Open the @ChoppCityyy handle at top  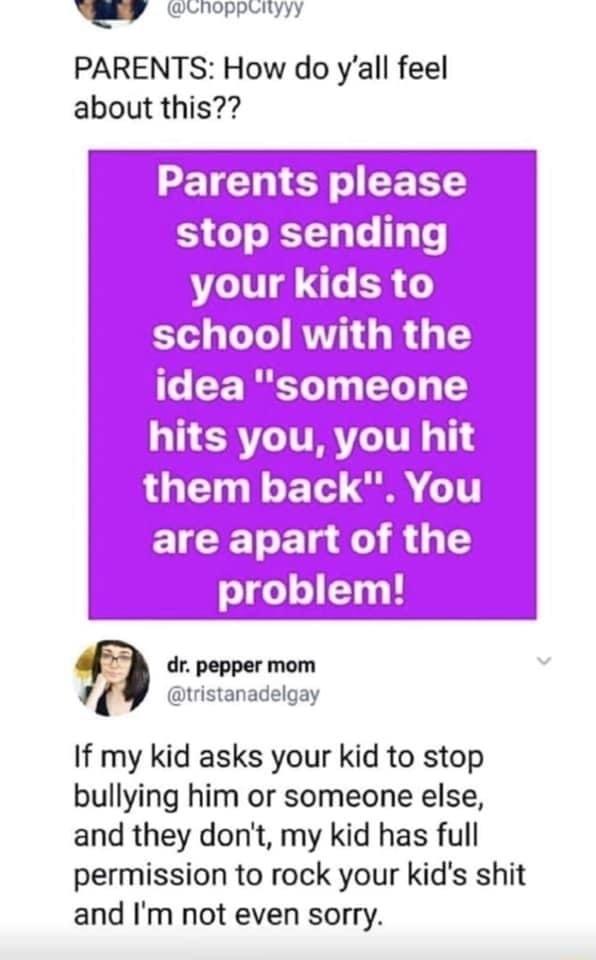pyautogui.click(x=234, y=7)
